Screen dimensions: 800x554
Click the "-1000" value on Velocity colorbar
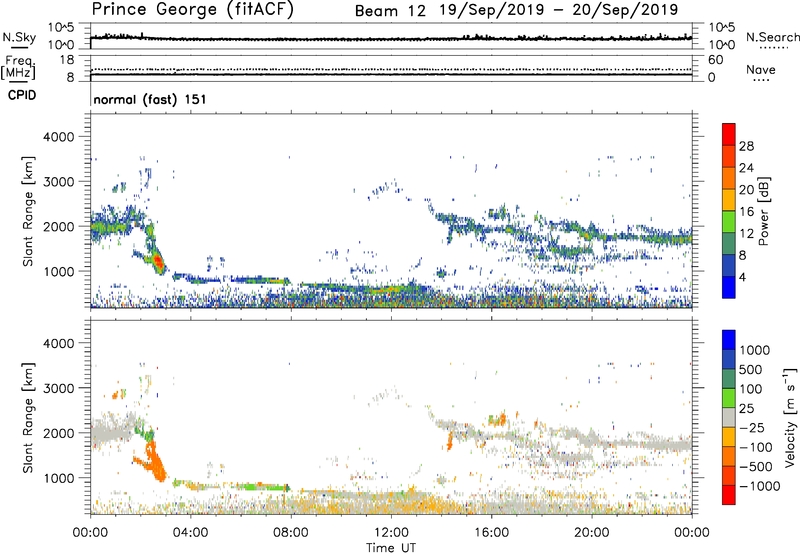(x=760, y=486)
